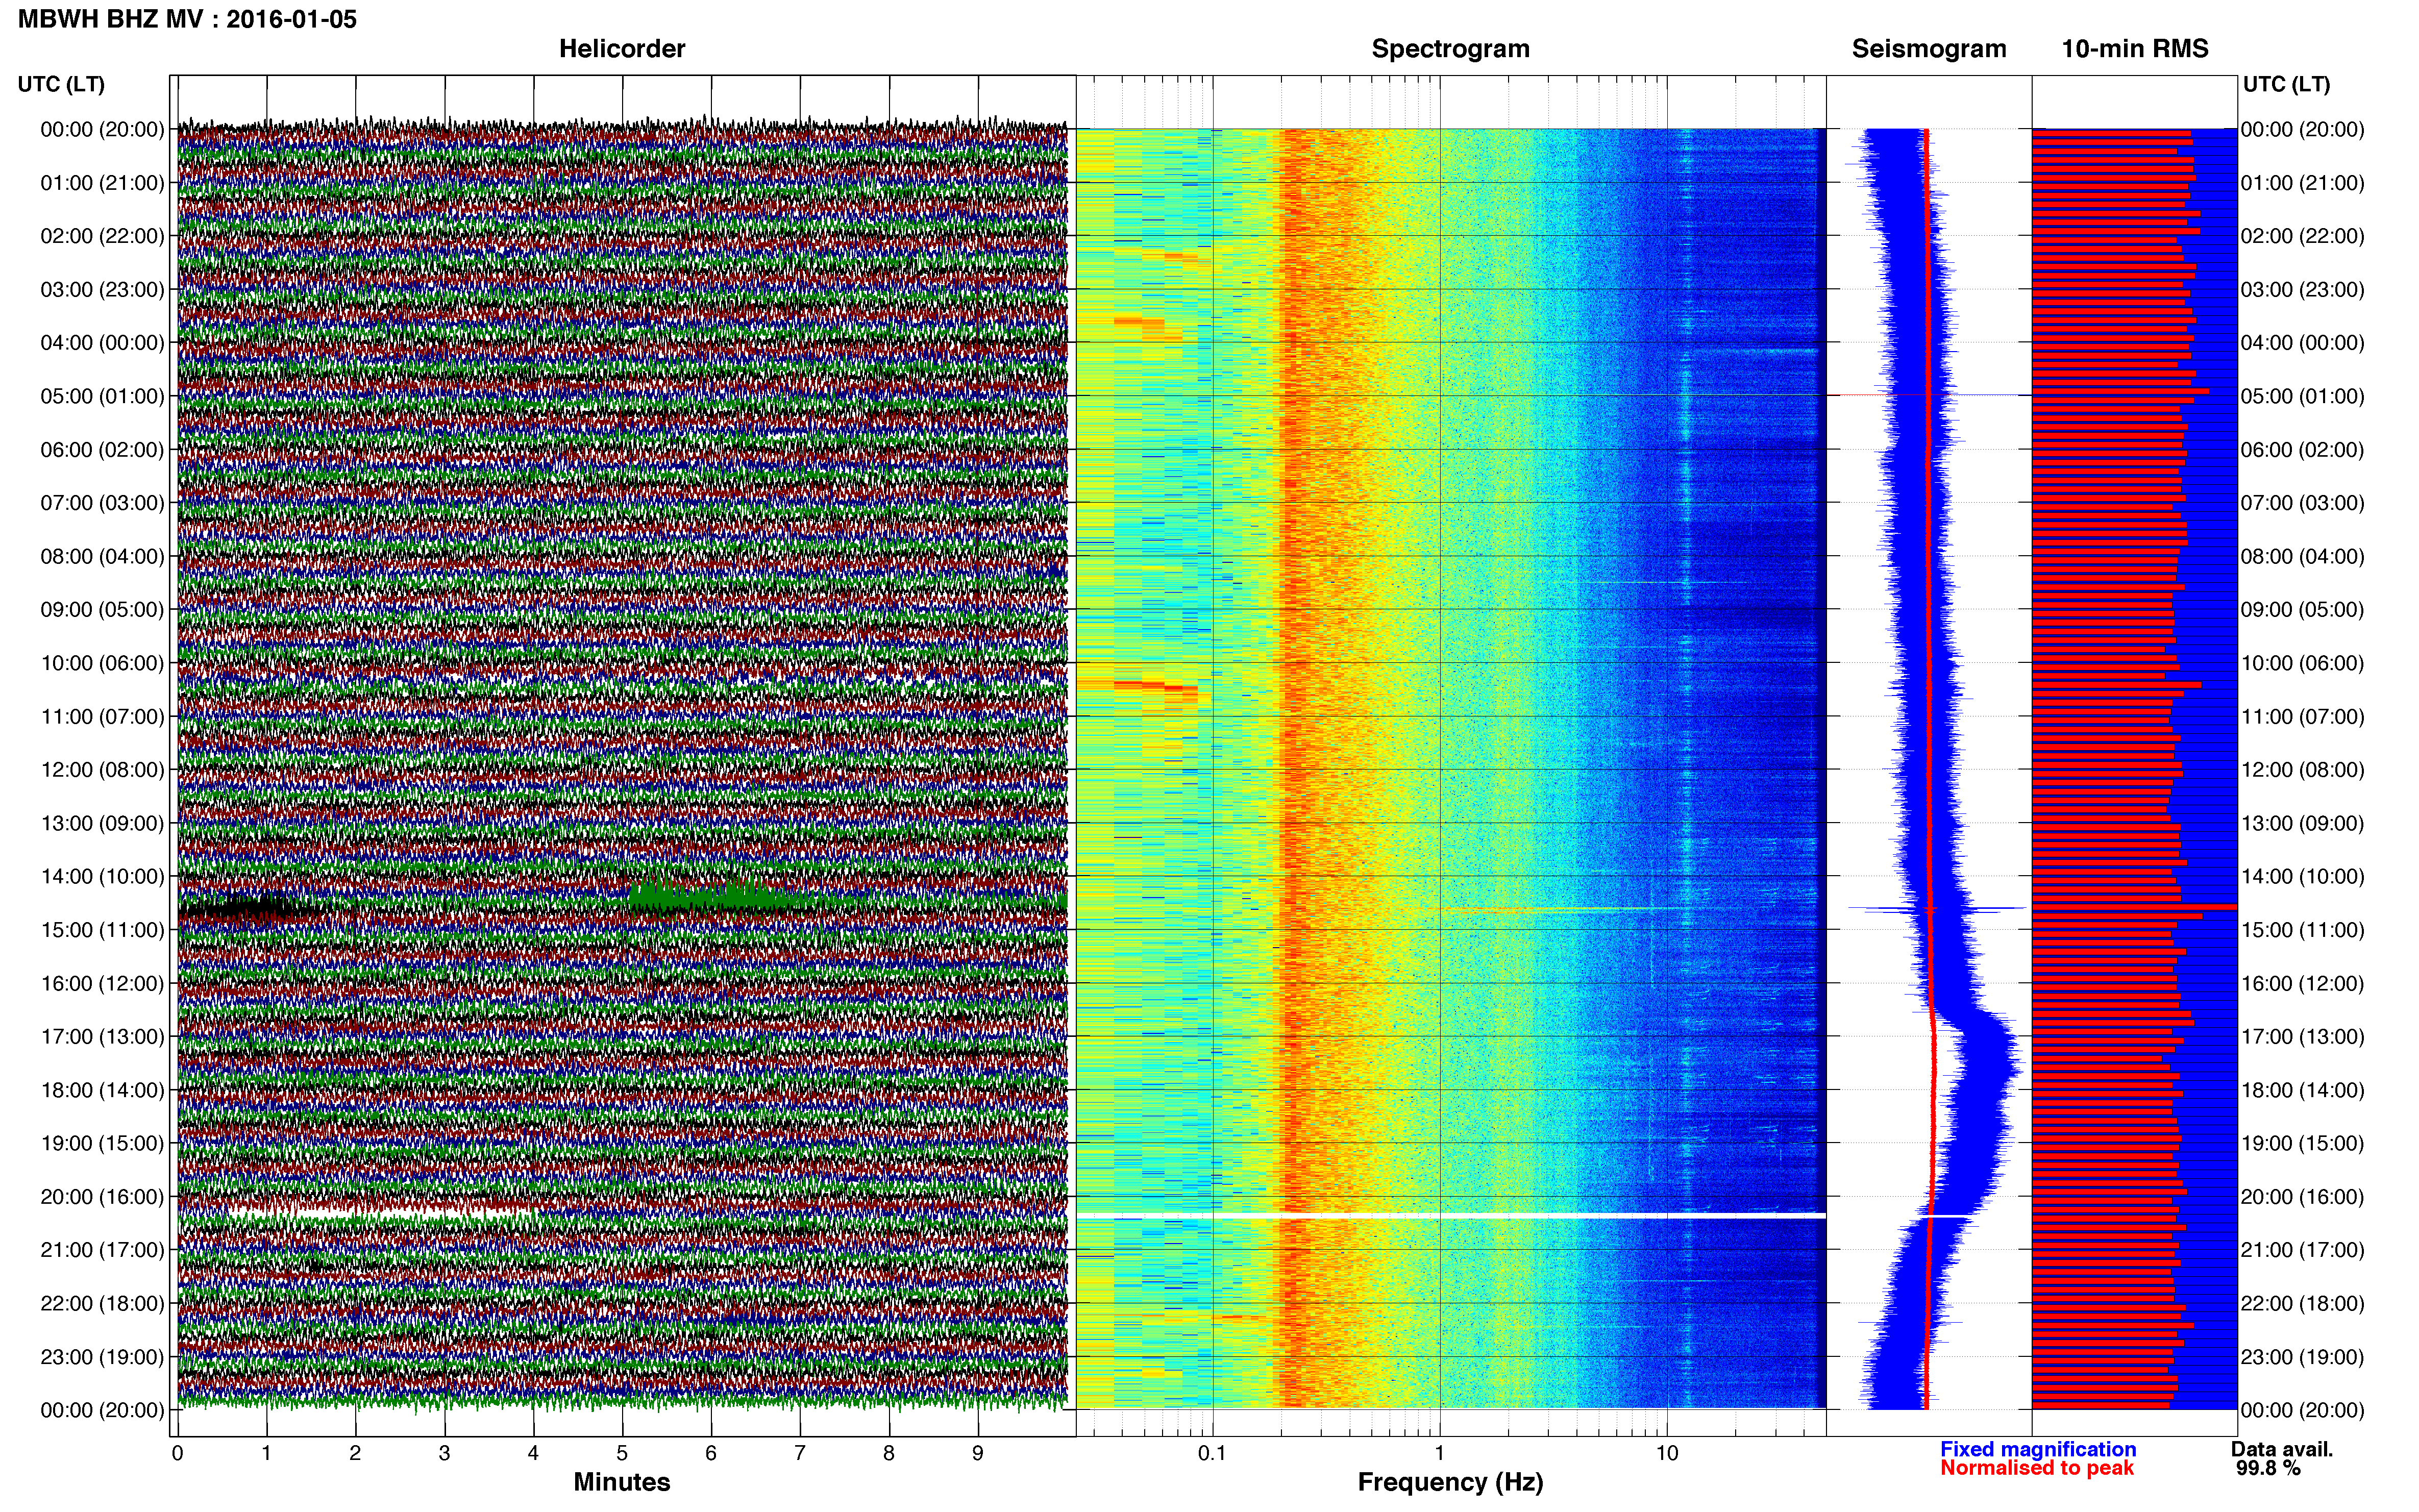The width and height of the screenshot is (2419, 1512).
Task: Click left time label '15:00 (11:00)'
Action: (102, 930)
